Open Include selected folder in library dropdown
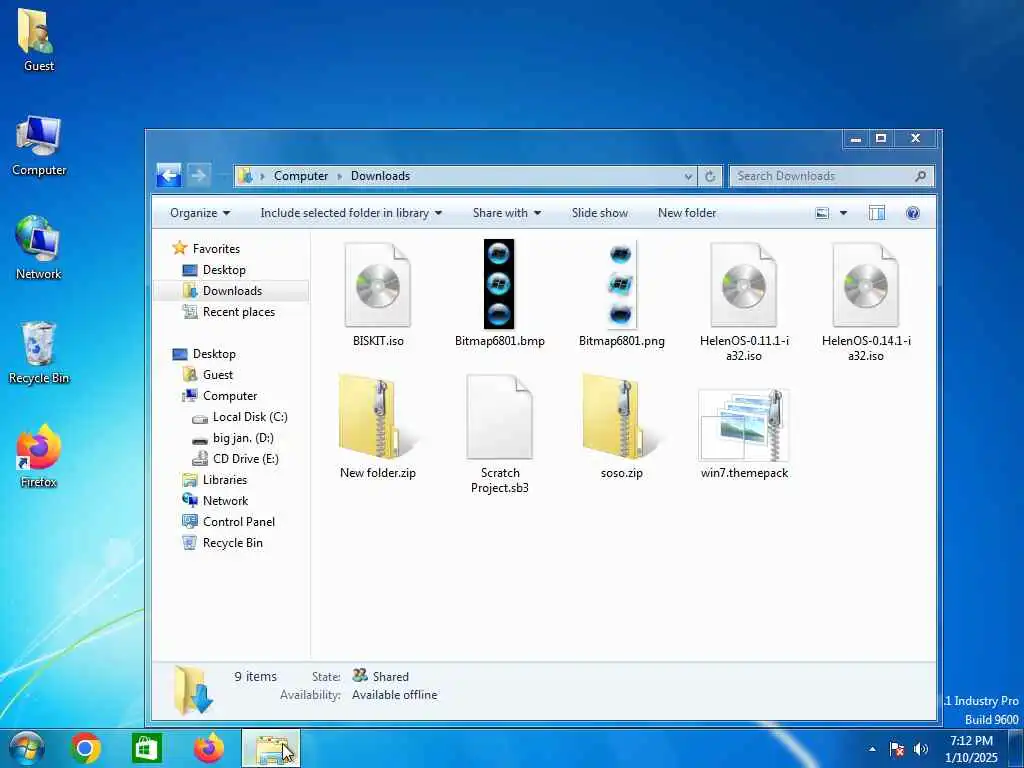Screen dimensions: 1024x768 (351, 213)
